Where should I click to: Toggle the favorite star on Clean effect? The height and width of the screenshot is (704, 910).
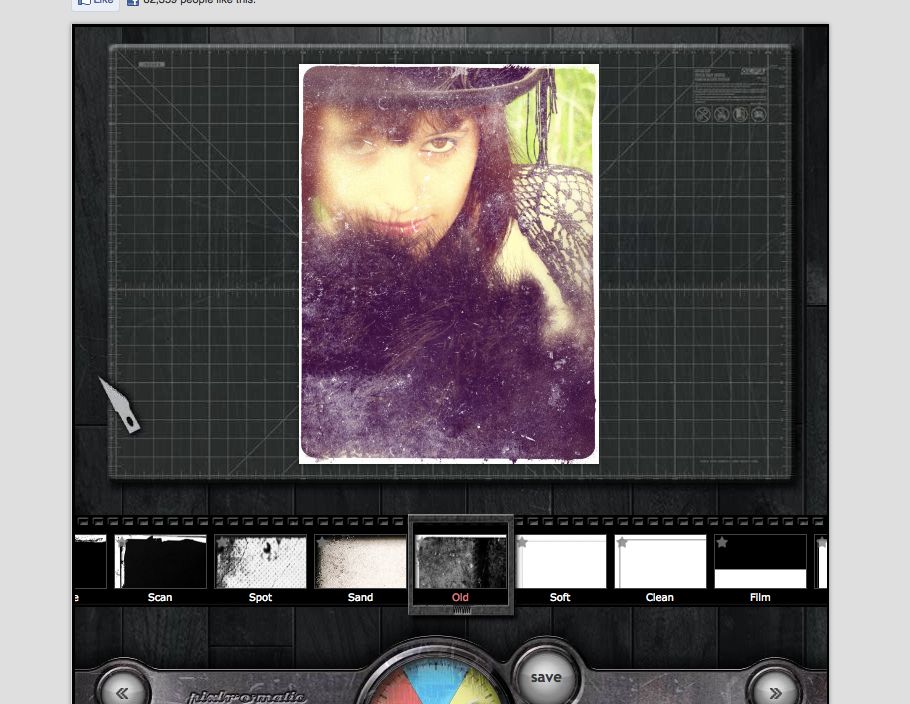coord(621,541)
